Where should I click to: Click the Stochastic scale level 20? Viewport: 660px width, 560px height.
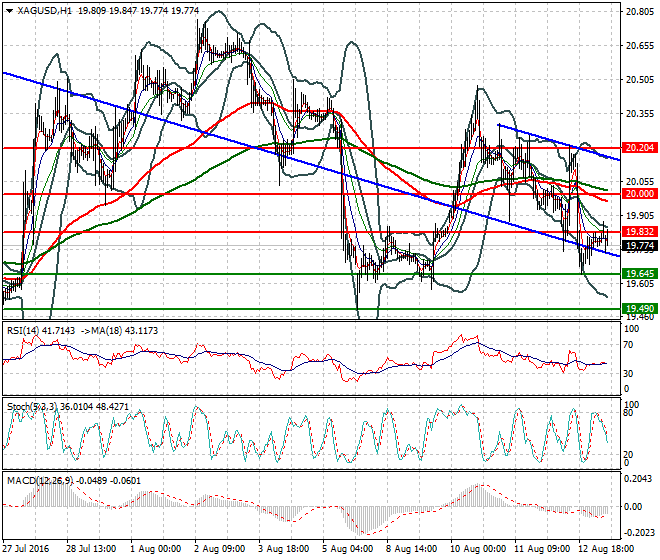pyautogui.click(x=628, y=455)
